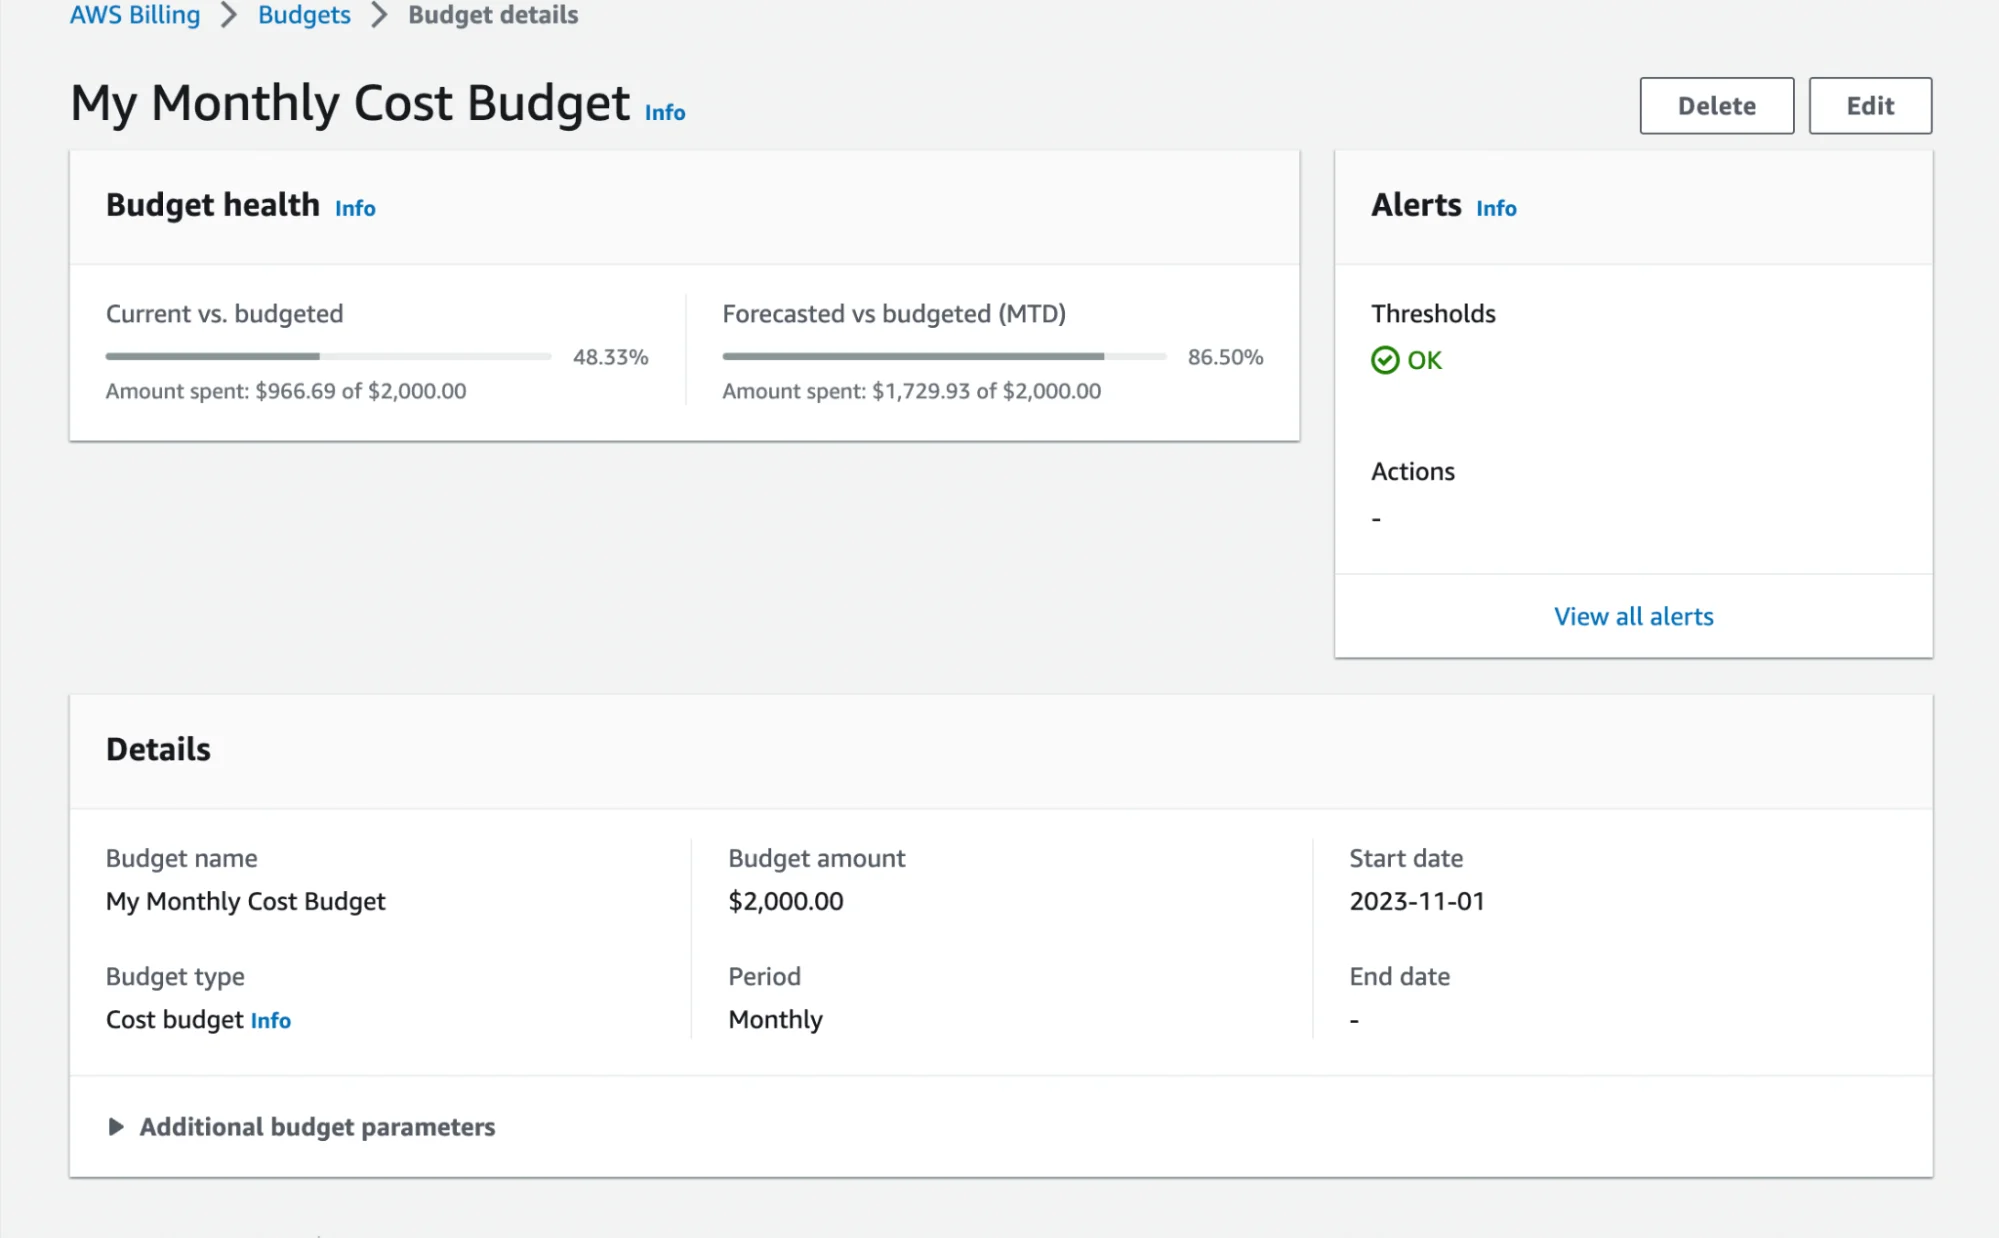Edit the monthly cost budget
The image size is (1999, 1238).
(1870, 105)
